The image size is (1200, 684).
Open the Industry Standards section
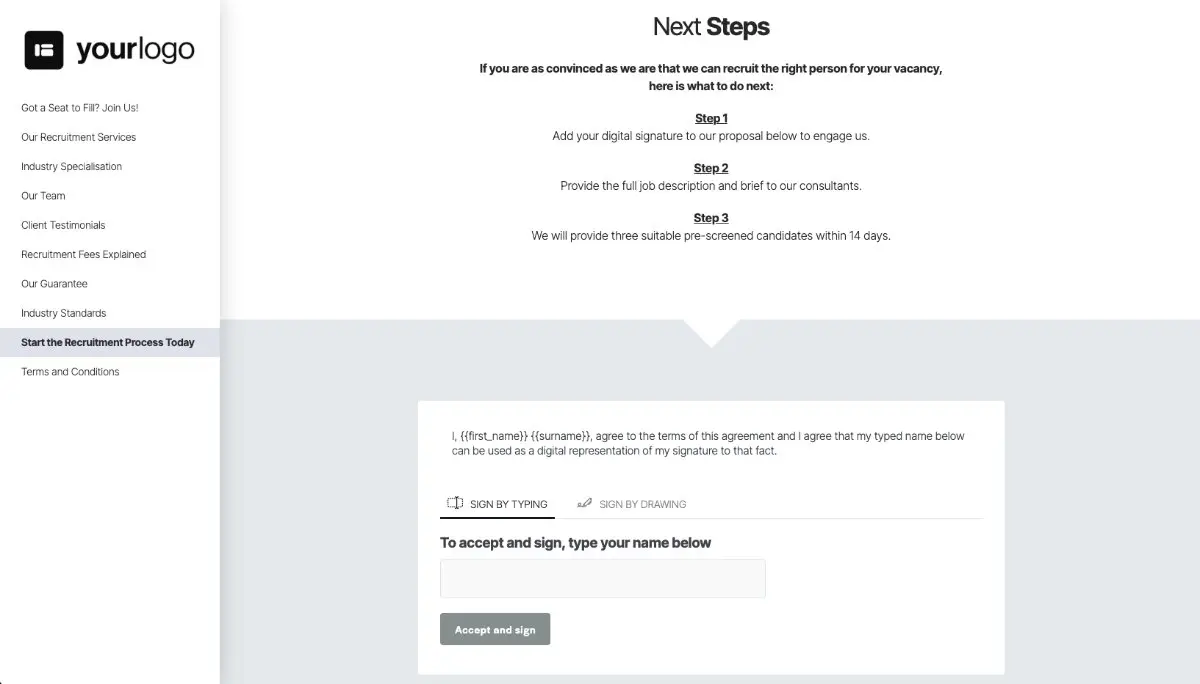click(x=63, y=312)
